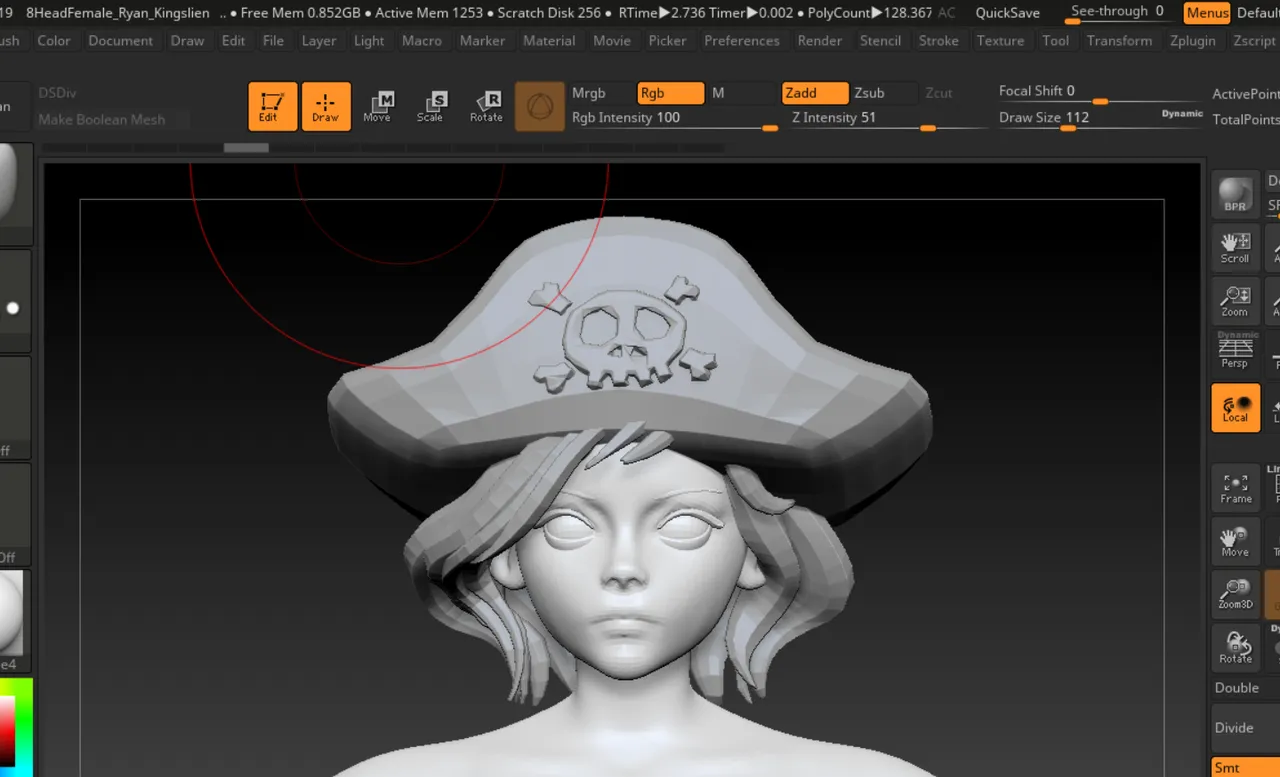Select the Zoom canvas icon
The image size is (1280, 777).
point(1236,301)
